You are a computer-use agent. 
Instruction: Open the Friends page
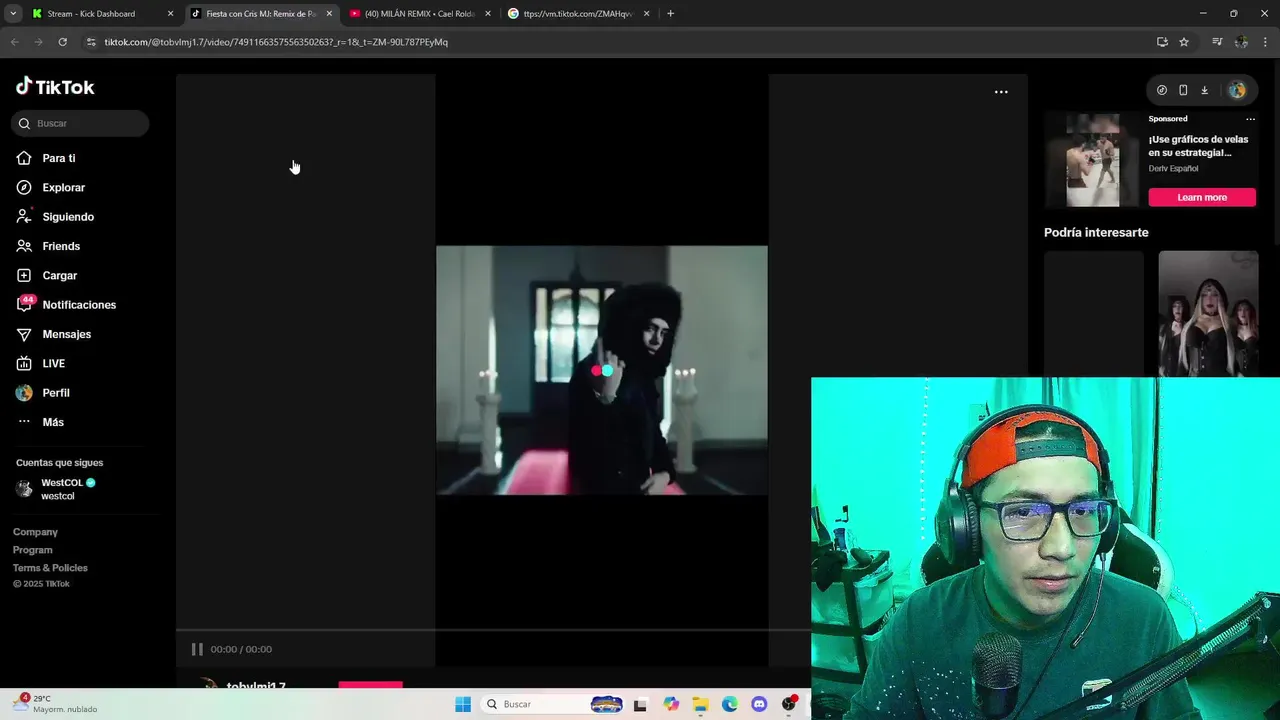pos(61,246)
